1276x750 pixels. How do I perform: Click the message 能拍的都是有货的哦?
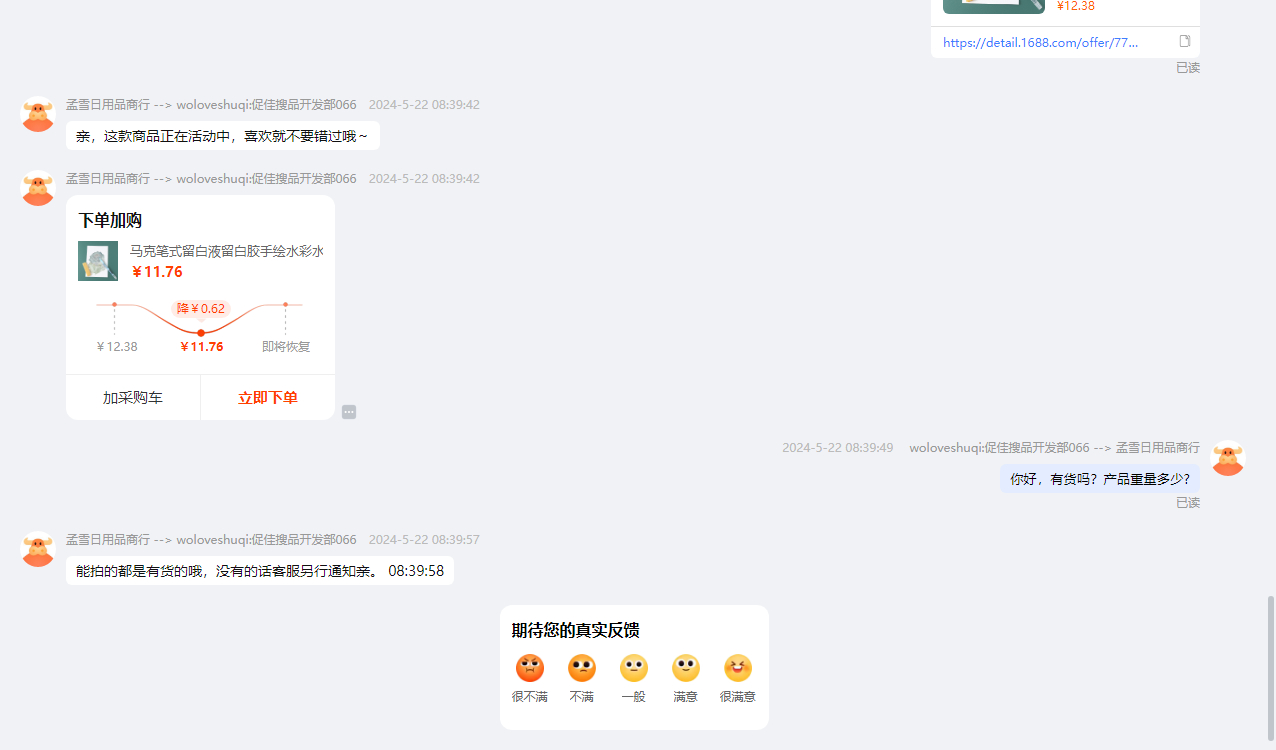pos(260,571)
